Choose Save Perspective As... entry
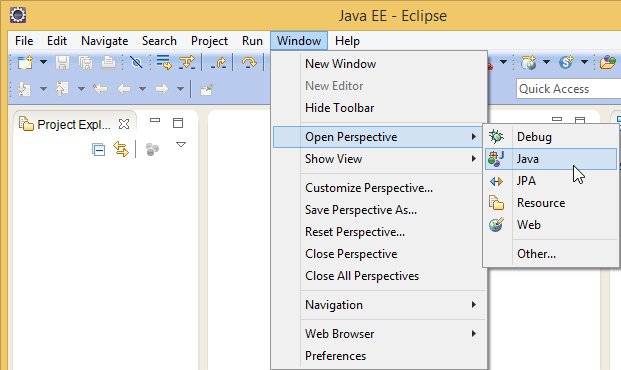 tap(379, 210)
